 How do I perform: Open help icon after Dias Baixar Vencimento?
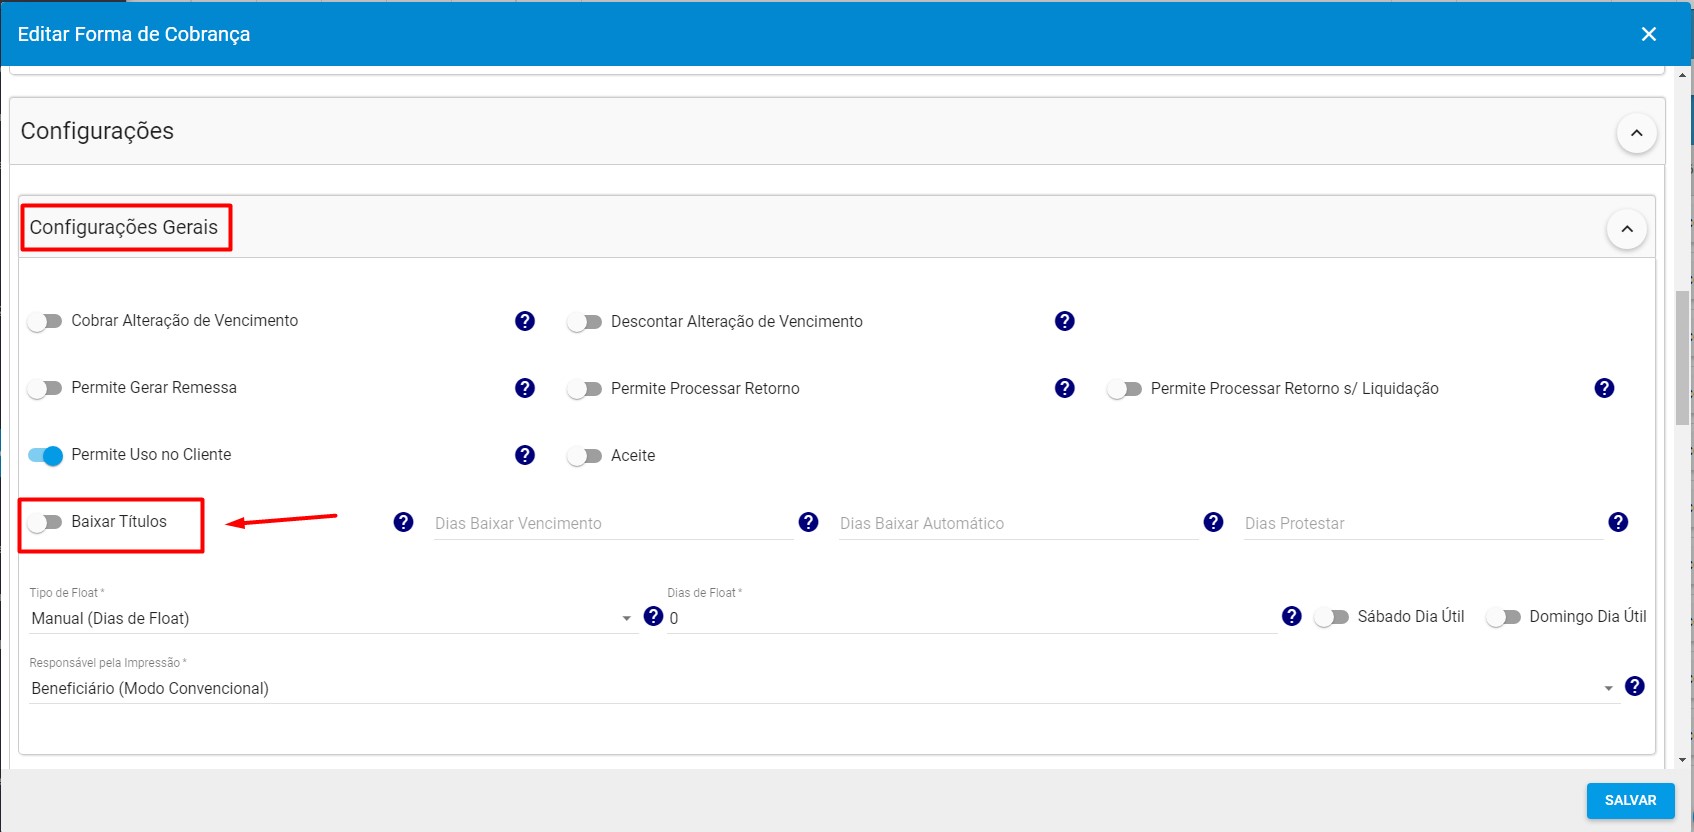809,522
